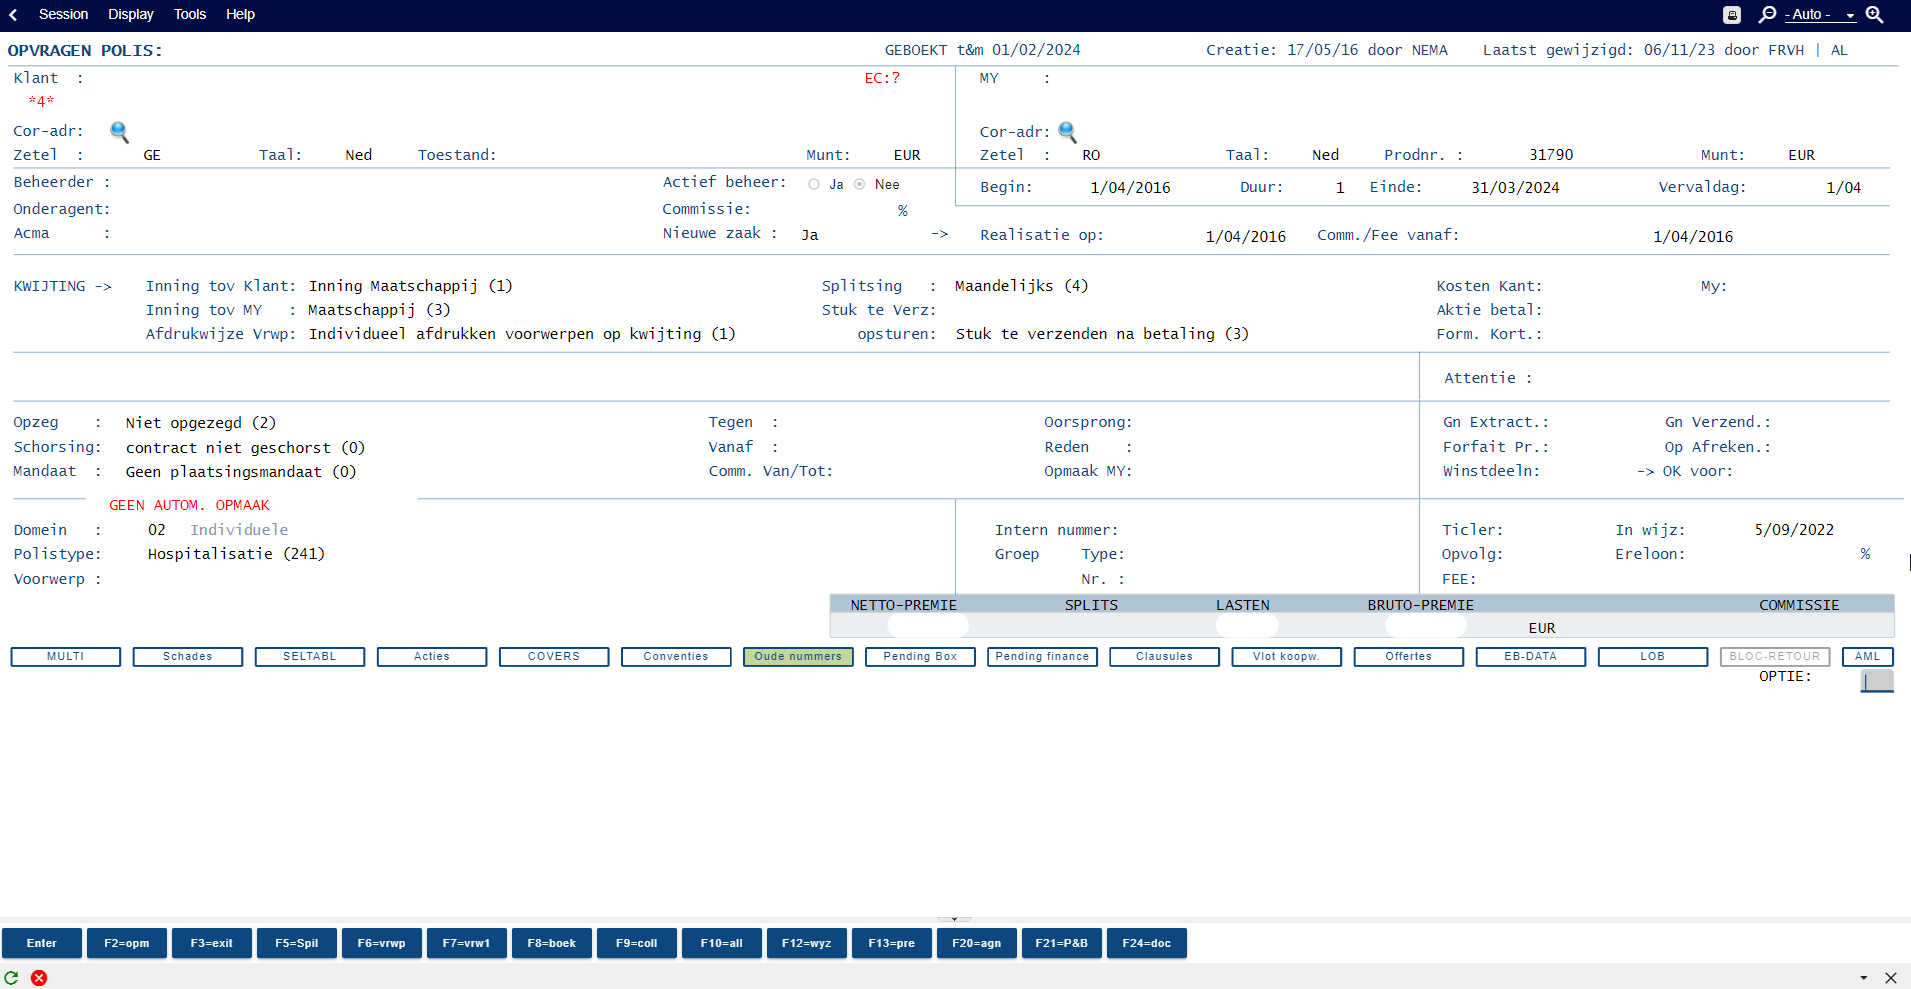Open the Klant Cor-adr lookup magnifier
The width and height of the screenshot is (1911, 989).
pos(119,131)
